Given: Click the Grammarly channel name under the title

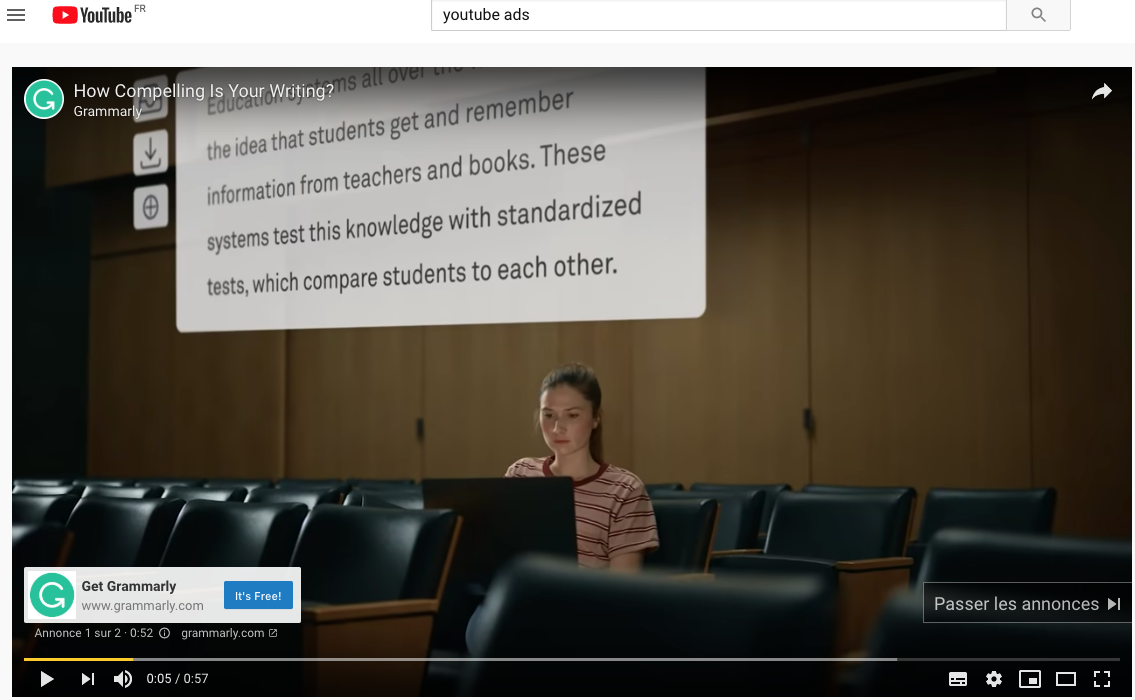Looking at the screenshot, I should [107, 111].
